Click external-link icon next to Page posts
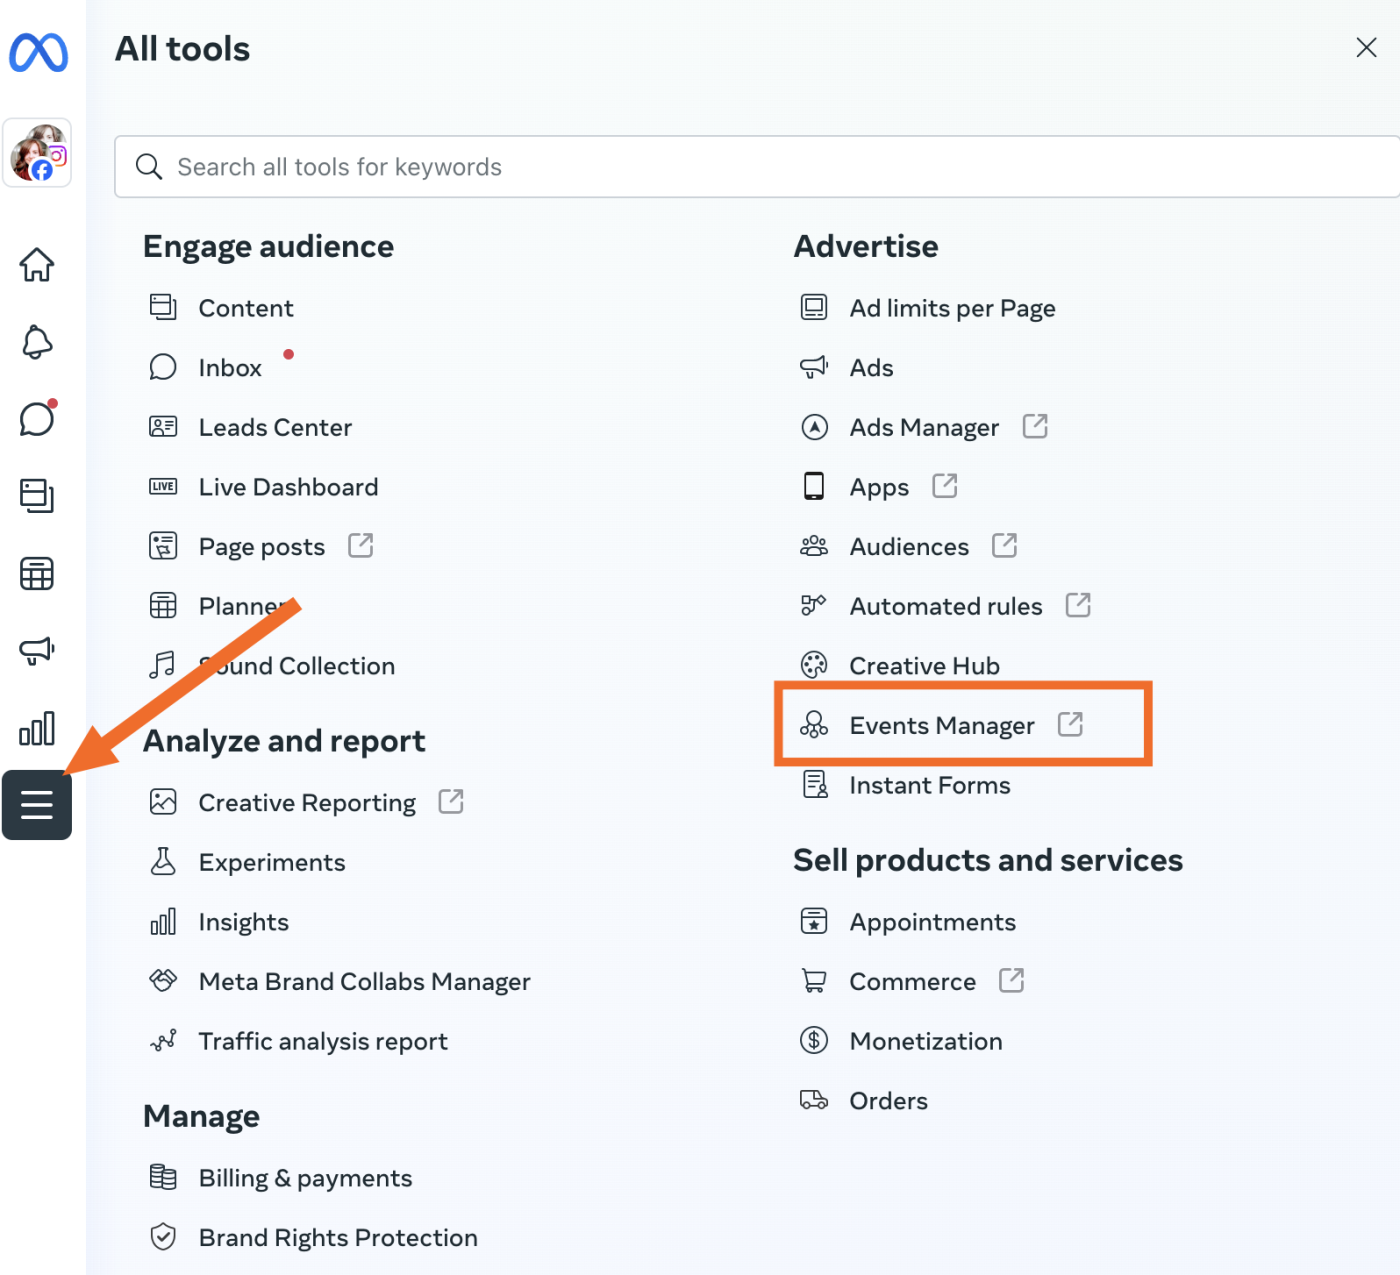Screen dimensions: 1400x1275 [x=360, y=545]
